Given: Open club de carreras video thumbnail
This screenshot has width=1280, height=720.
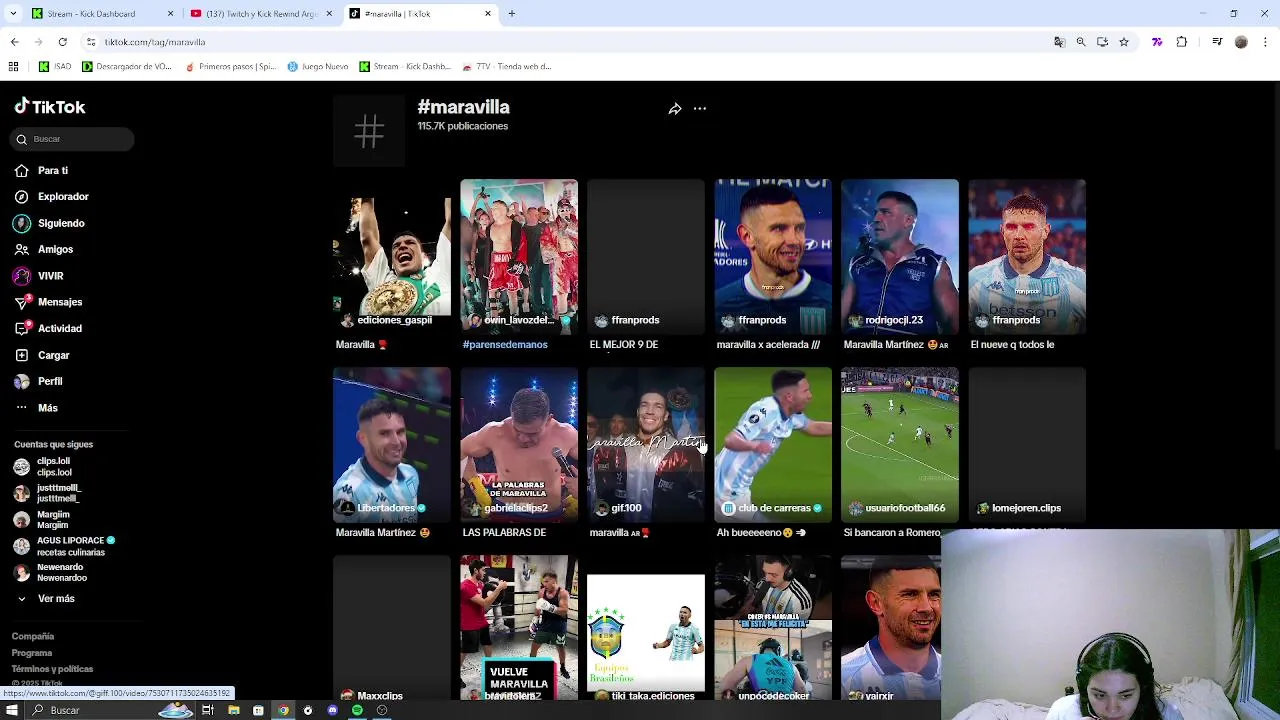Looking at the screenshot, I should [773, 444].
